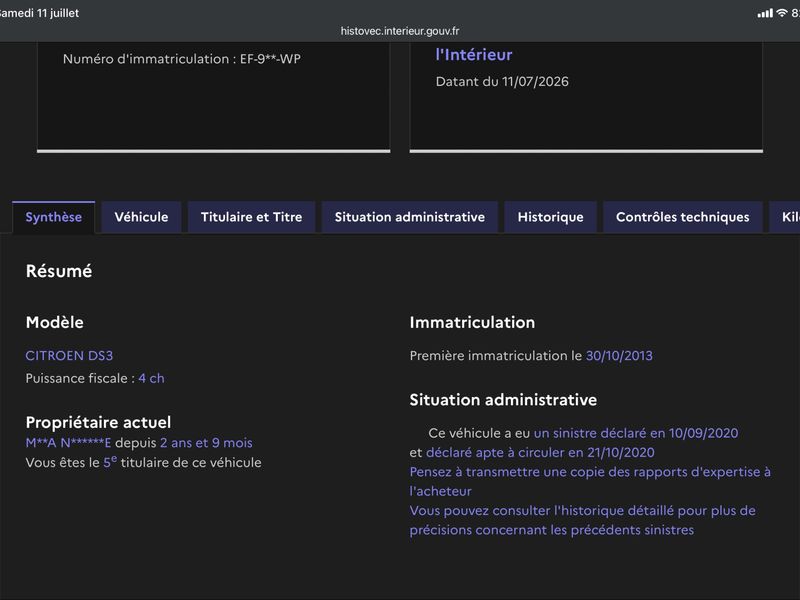Screen dimensions: 800x600
Task: Switch to the Véhicule tab
Action: (x=141, y=217)
